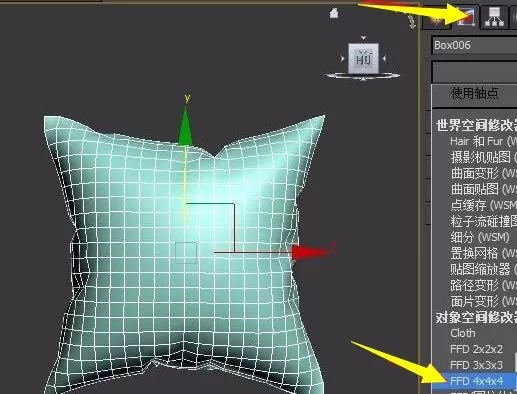The height and width of the screenshot is (394, 517).
Task: Click the ViewCube left arrow
Action: 342,59
